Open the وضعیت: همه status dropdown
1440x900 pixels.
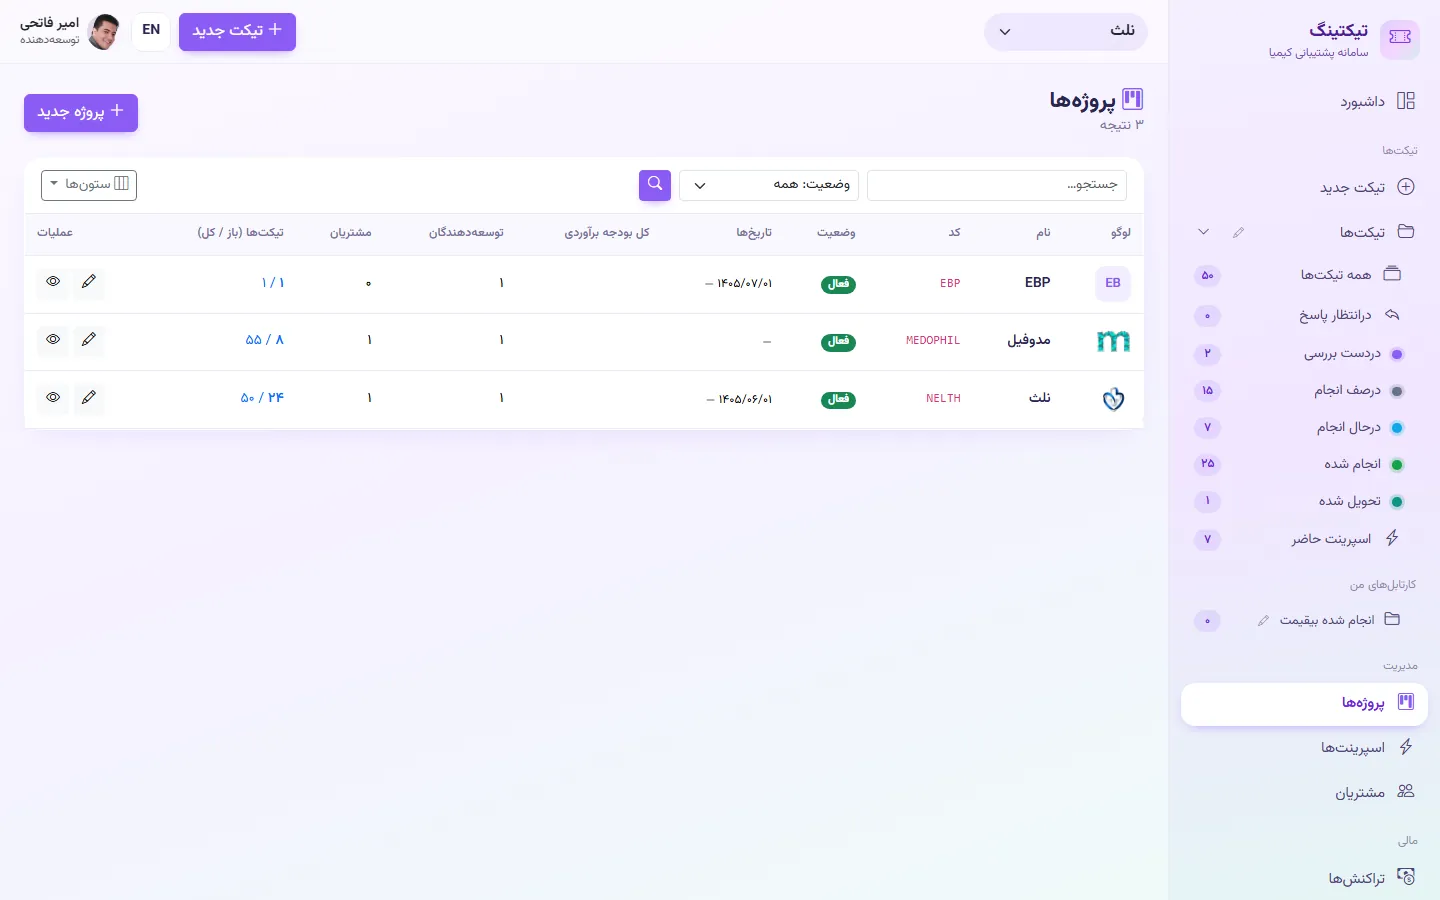pyautogui.click(x=769, y=185)
